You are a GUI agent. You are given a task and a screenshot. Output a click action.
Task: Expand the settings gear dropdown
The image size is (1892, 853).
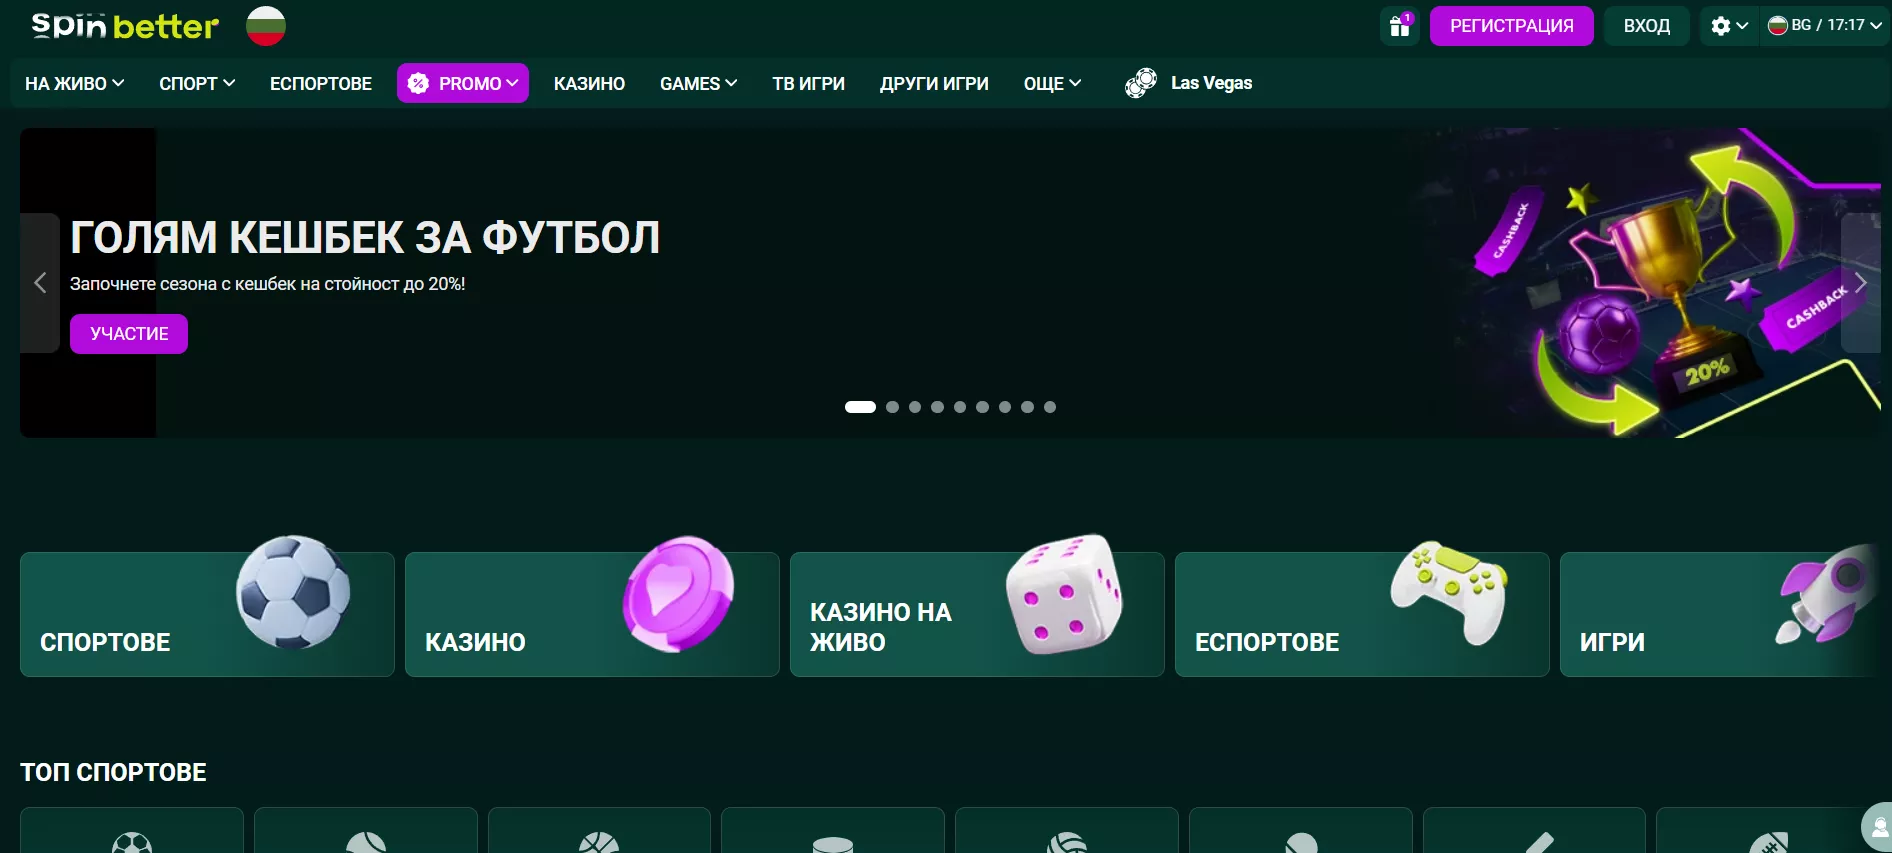(x=1729, y=26)
